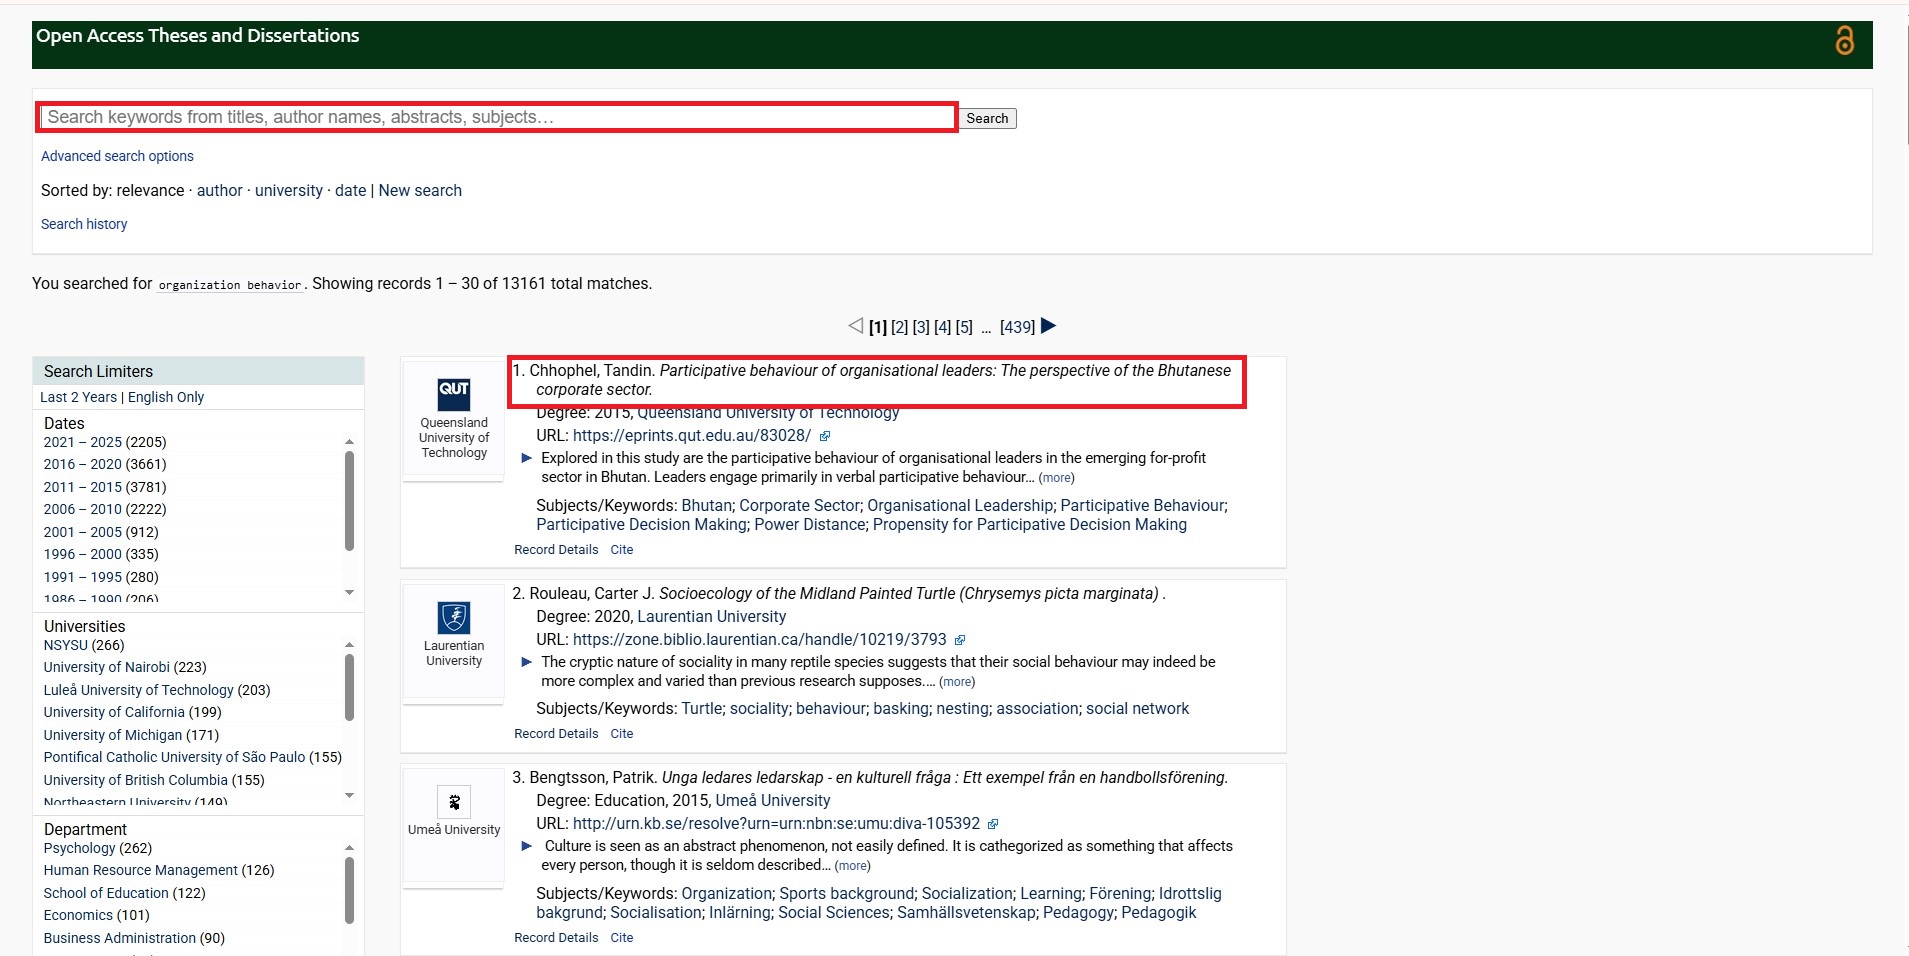
Task: Go to next results page arrow
Action: [1048, 326]
